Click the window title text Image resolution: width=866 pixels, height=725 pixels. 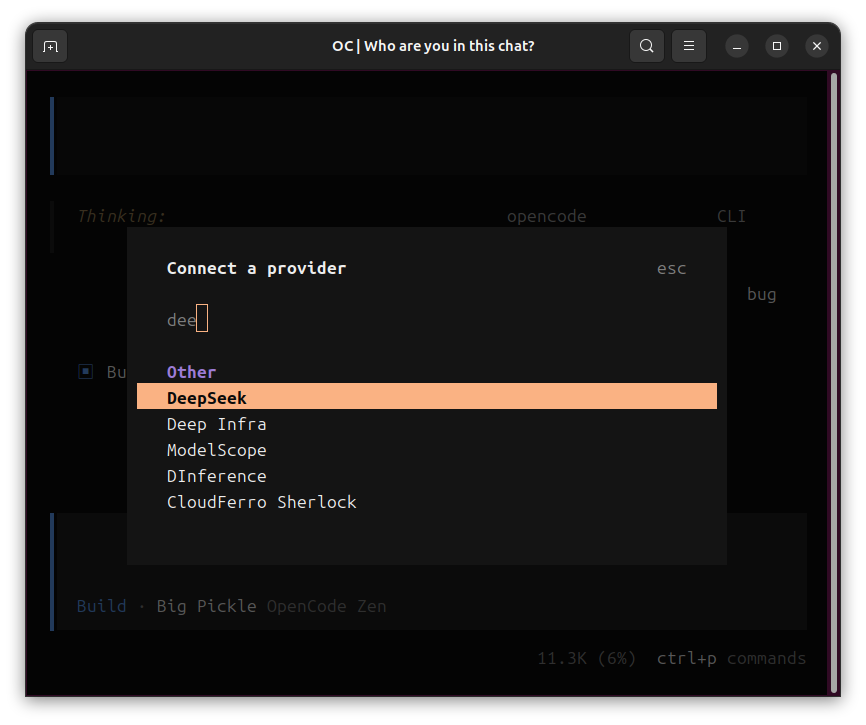coord(433,46)
